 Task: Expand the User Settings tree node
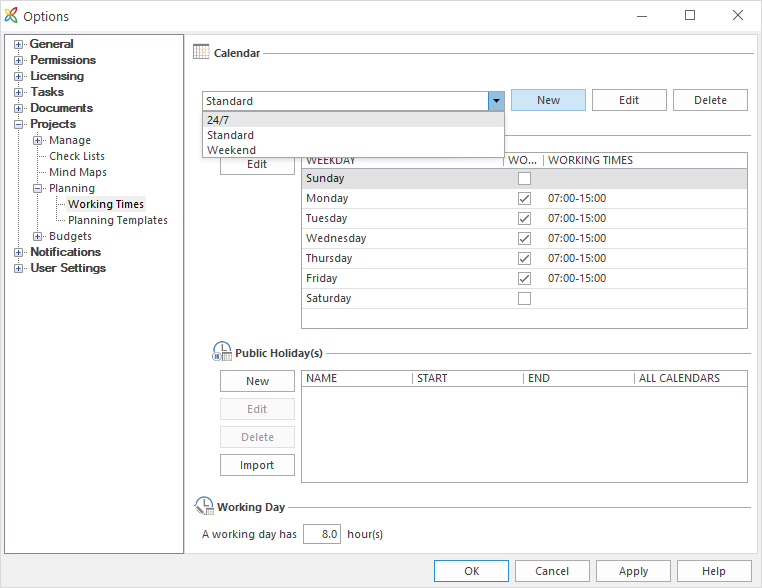click(x=18, y=268)
